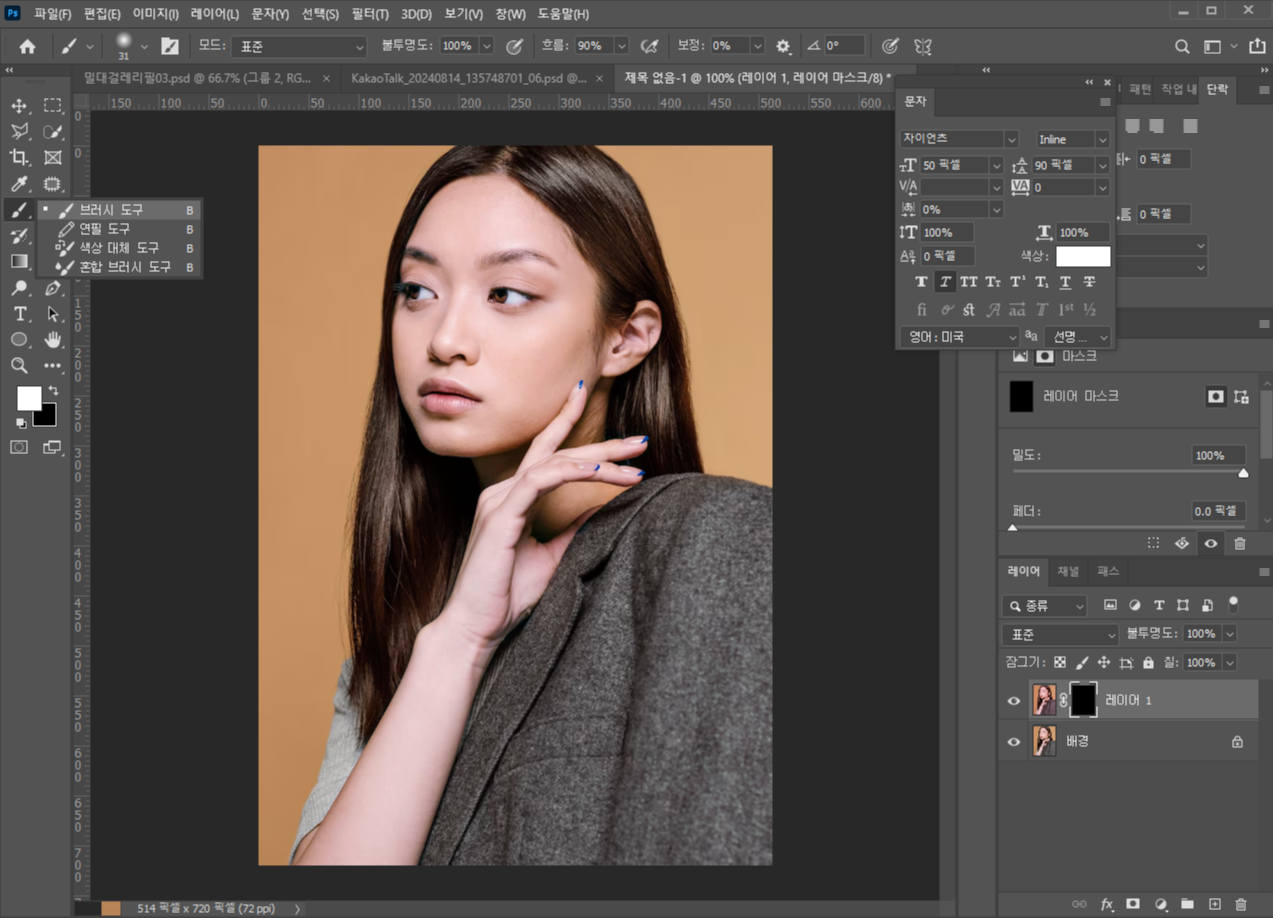Open the search magnifier in options bar
Image resolution: width=1273 pixels, height=918 pixels.
(1182, 46)
